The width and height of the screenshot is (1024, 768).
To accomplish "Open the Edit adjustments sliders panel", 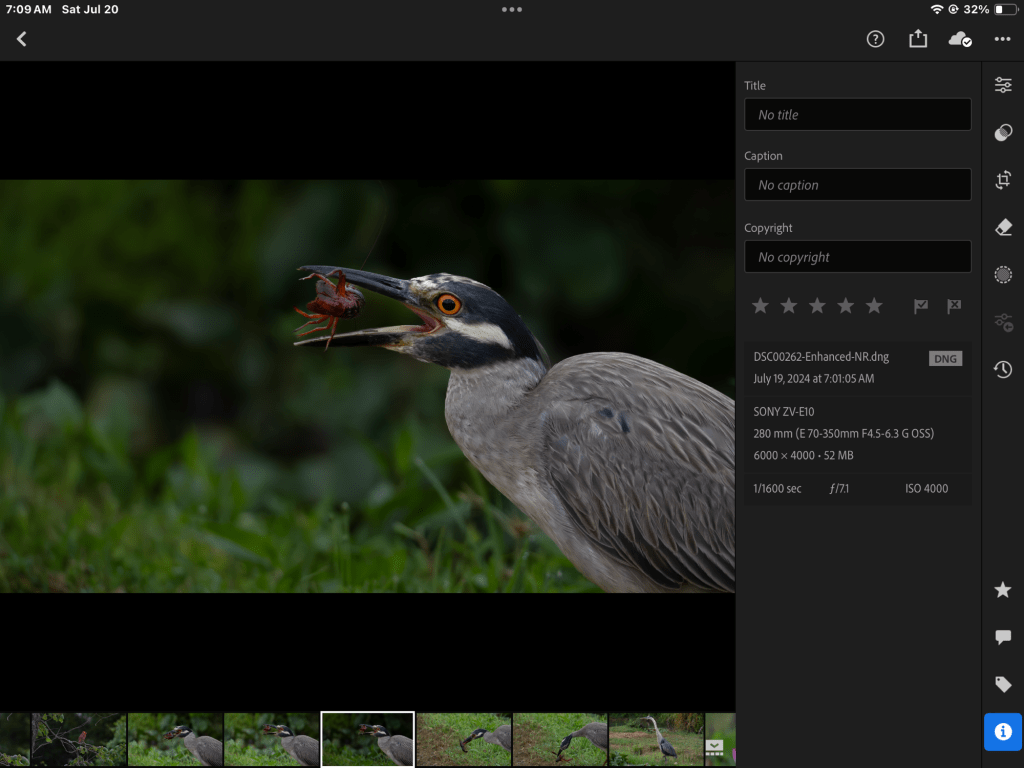I will (x=1003, y=85).
